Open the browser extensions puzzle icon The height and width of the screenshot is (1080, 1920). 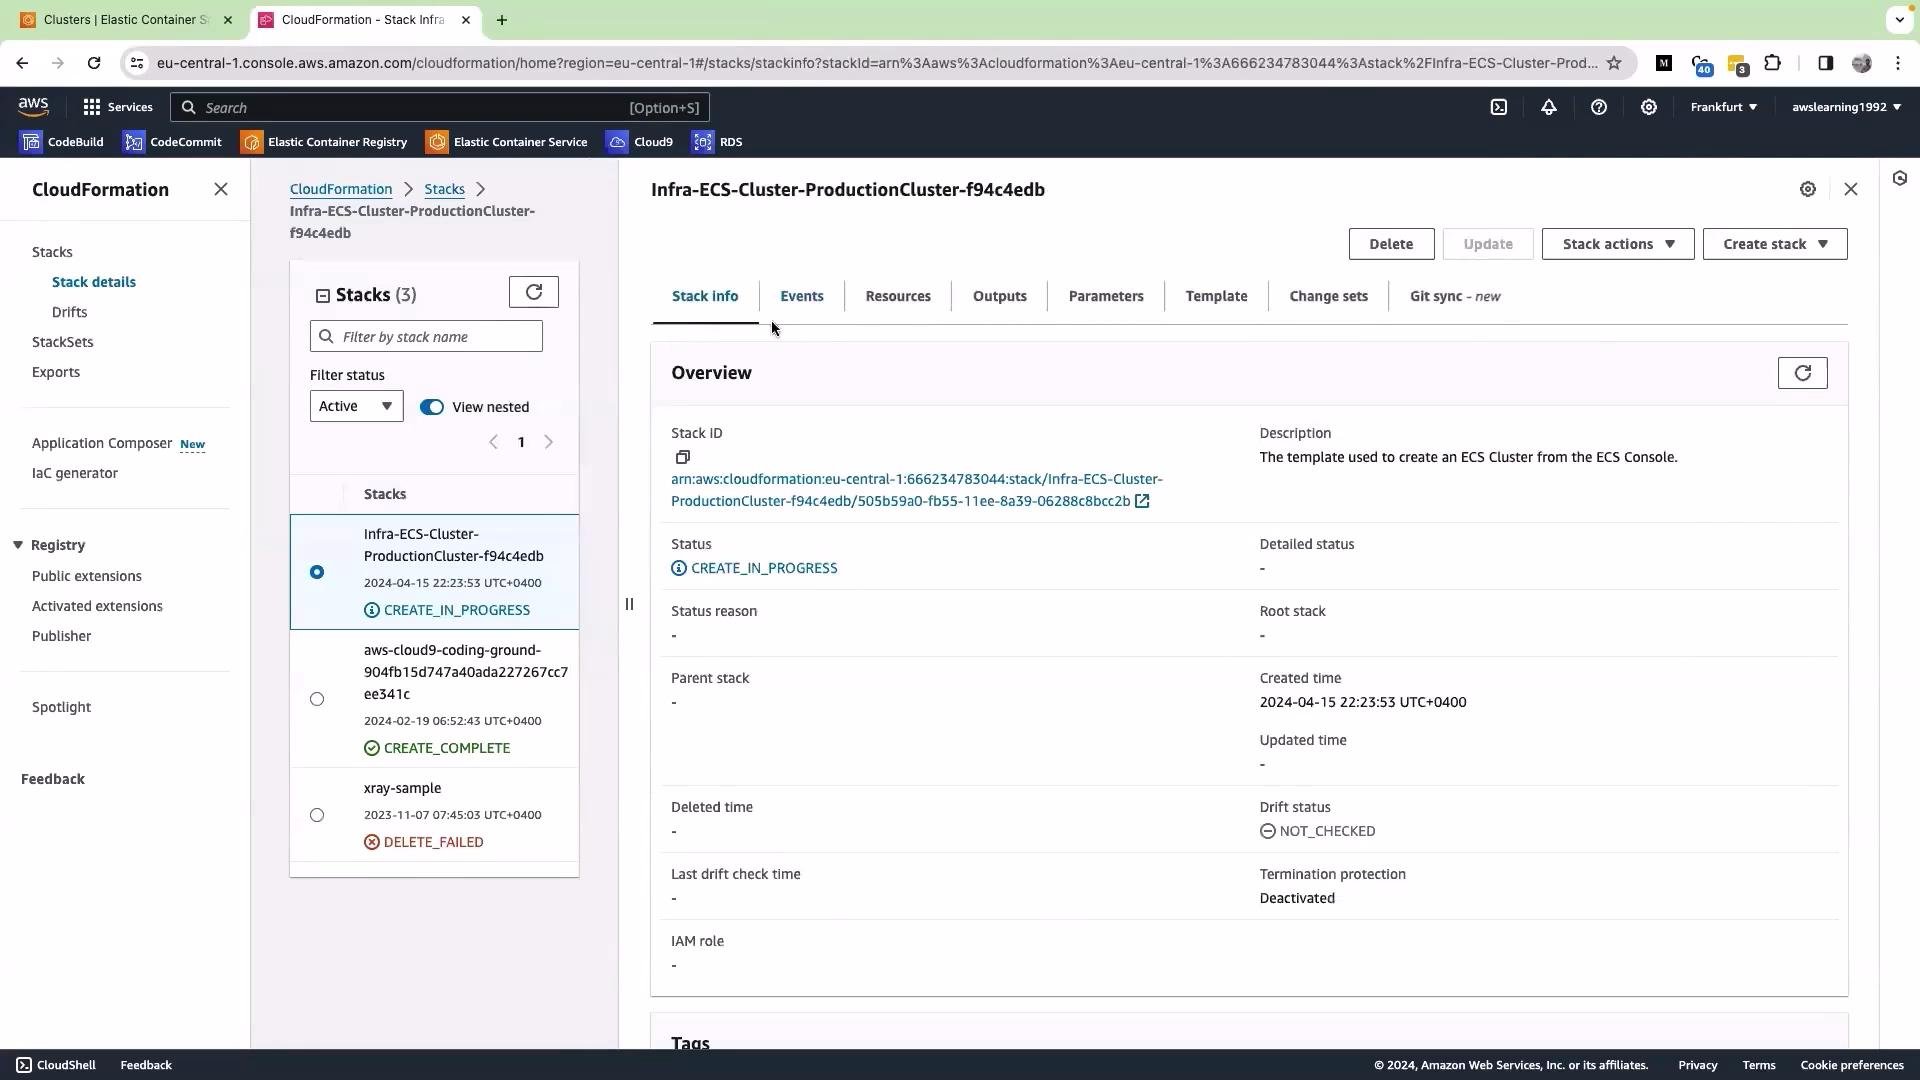(x=1773, y=63)
